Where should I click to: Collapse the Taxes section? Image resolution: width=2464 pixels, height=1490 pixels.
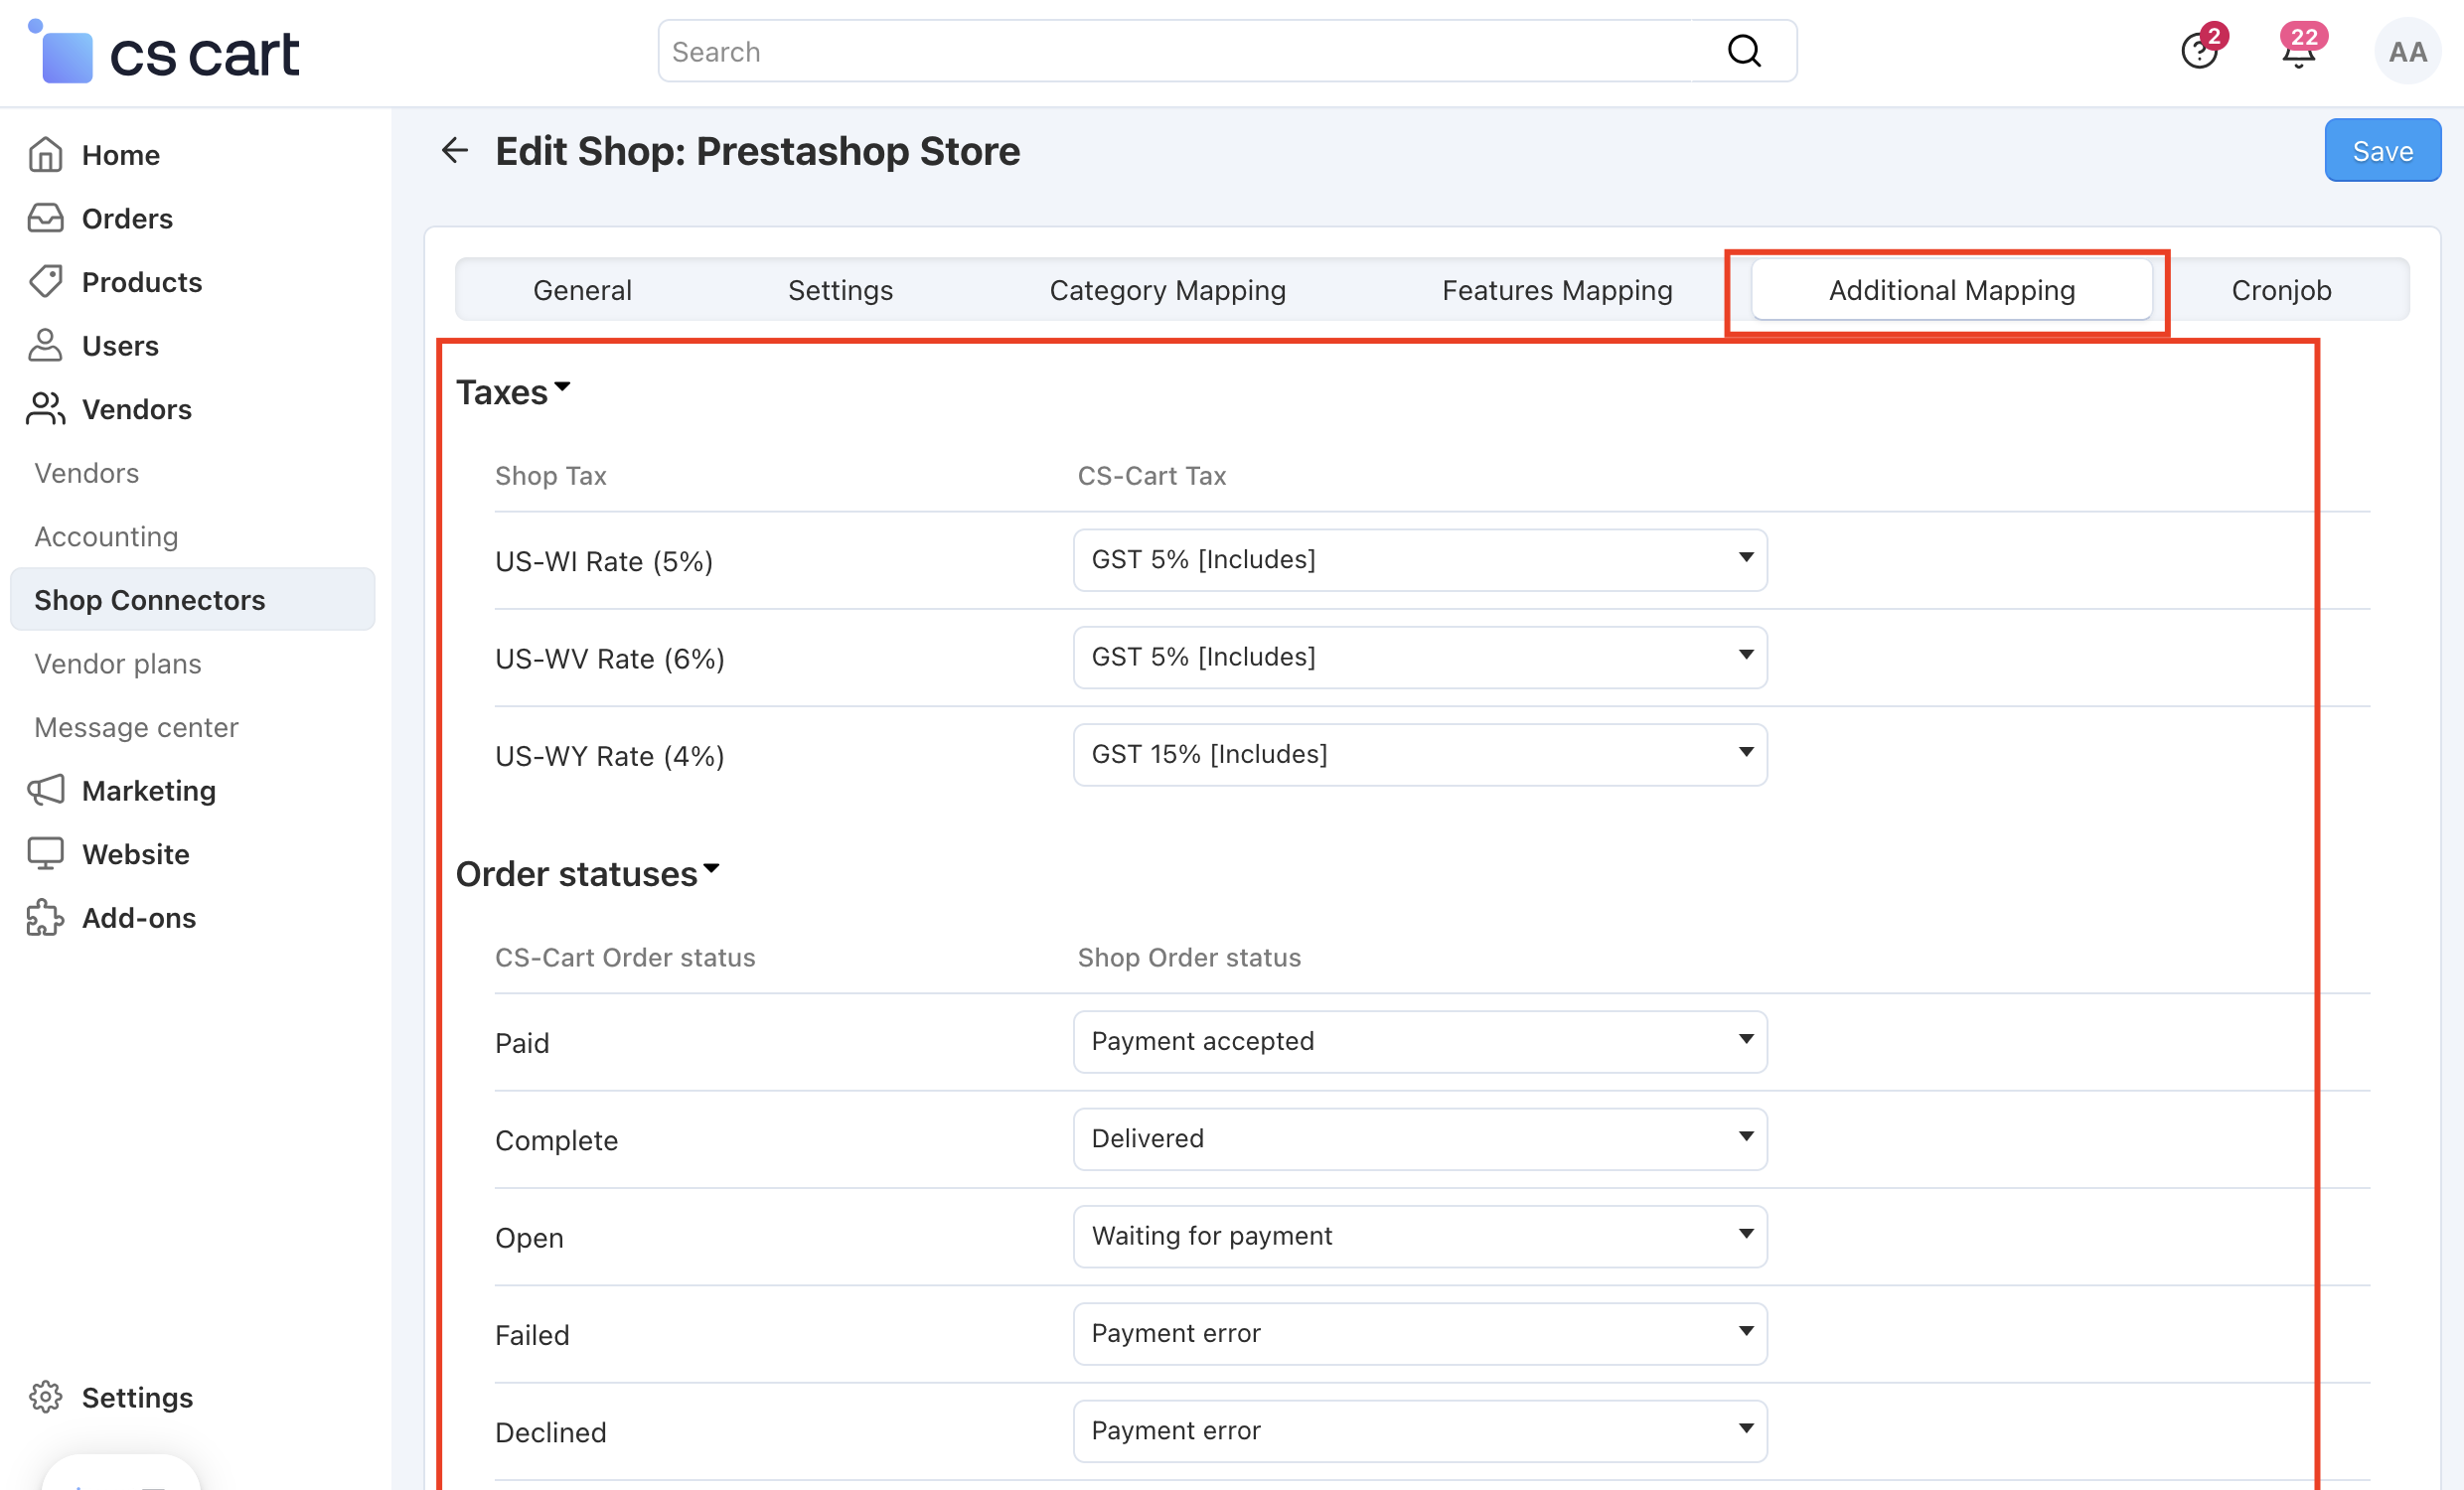coord(513,392)
